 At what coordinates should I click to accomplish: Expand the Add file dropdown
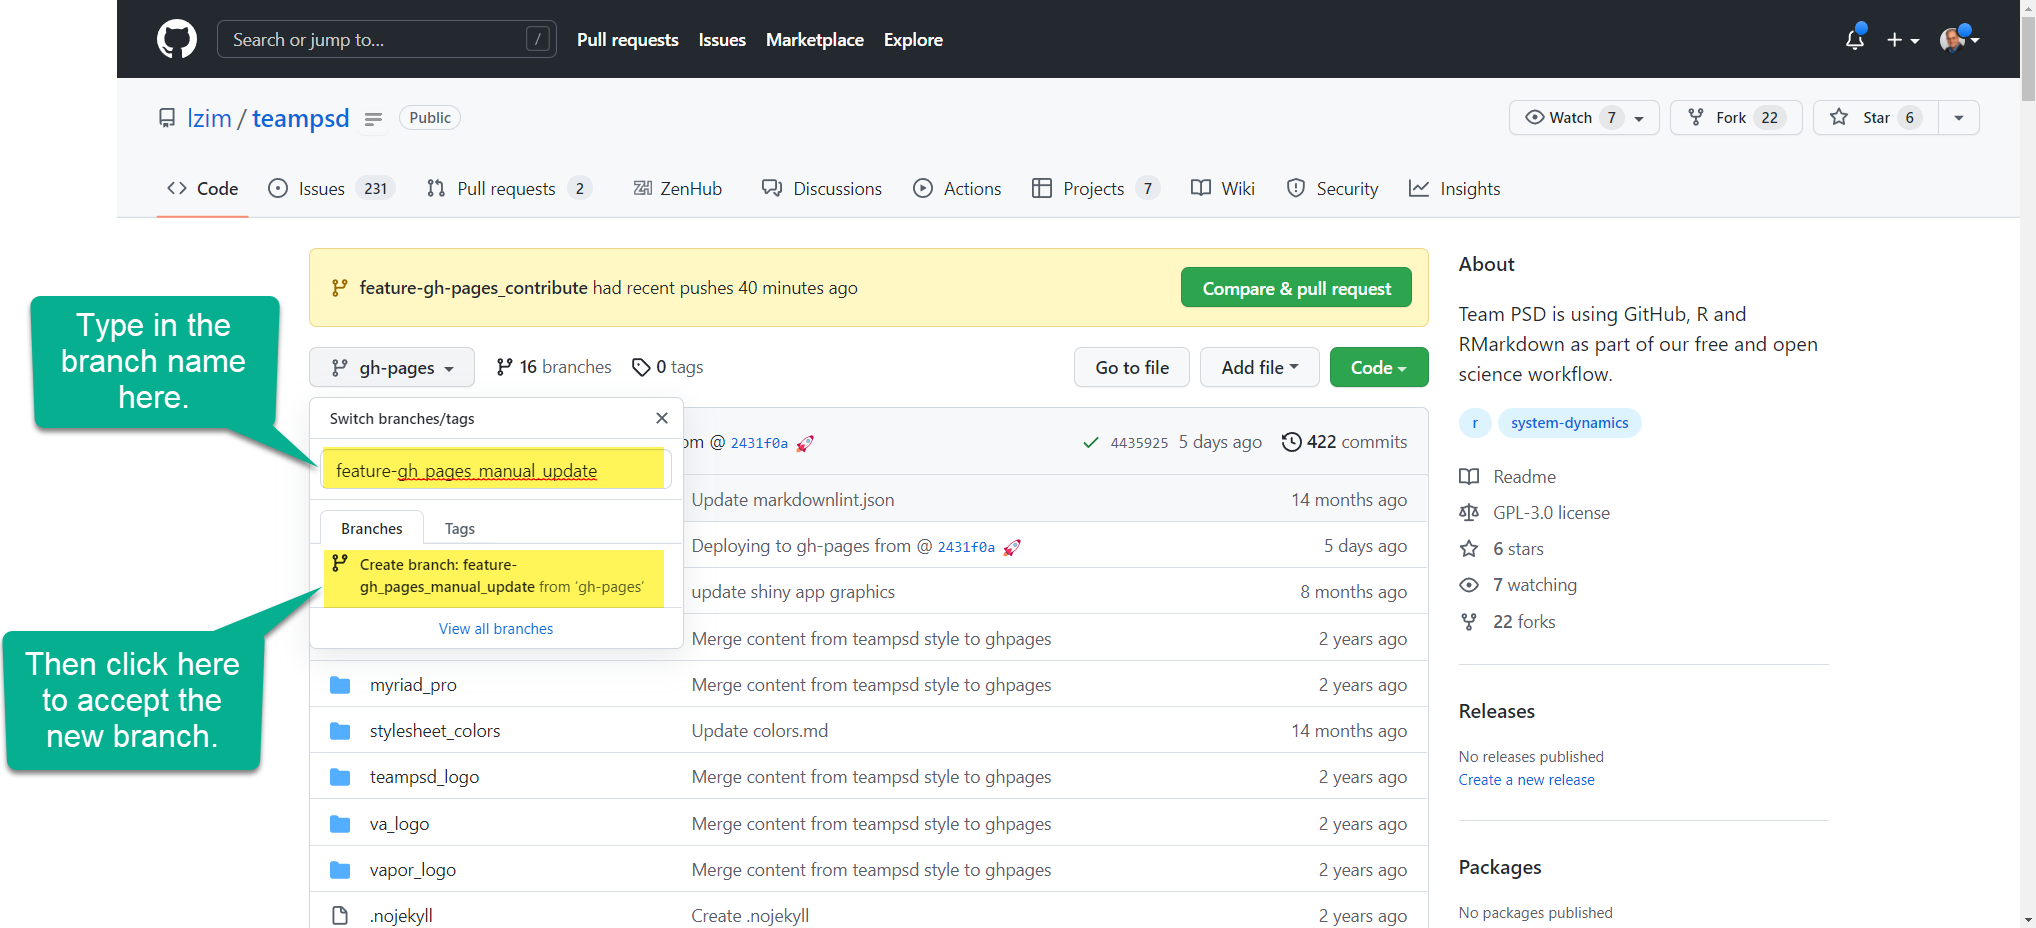tap(1260, 367)
